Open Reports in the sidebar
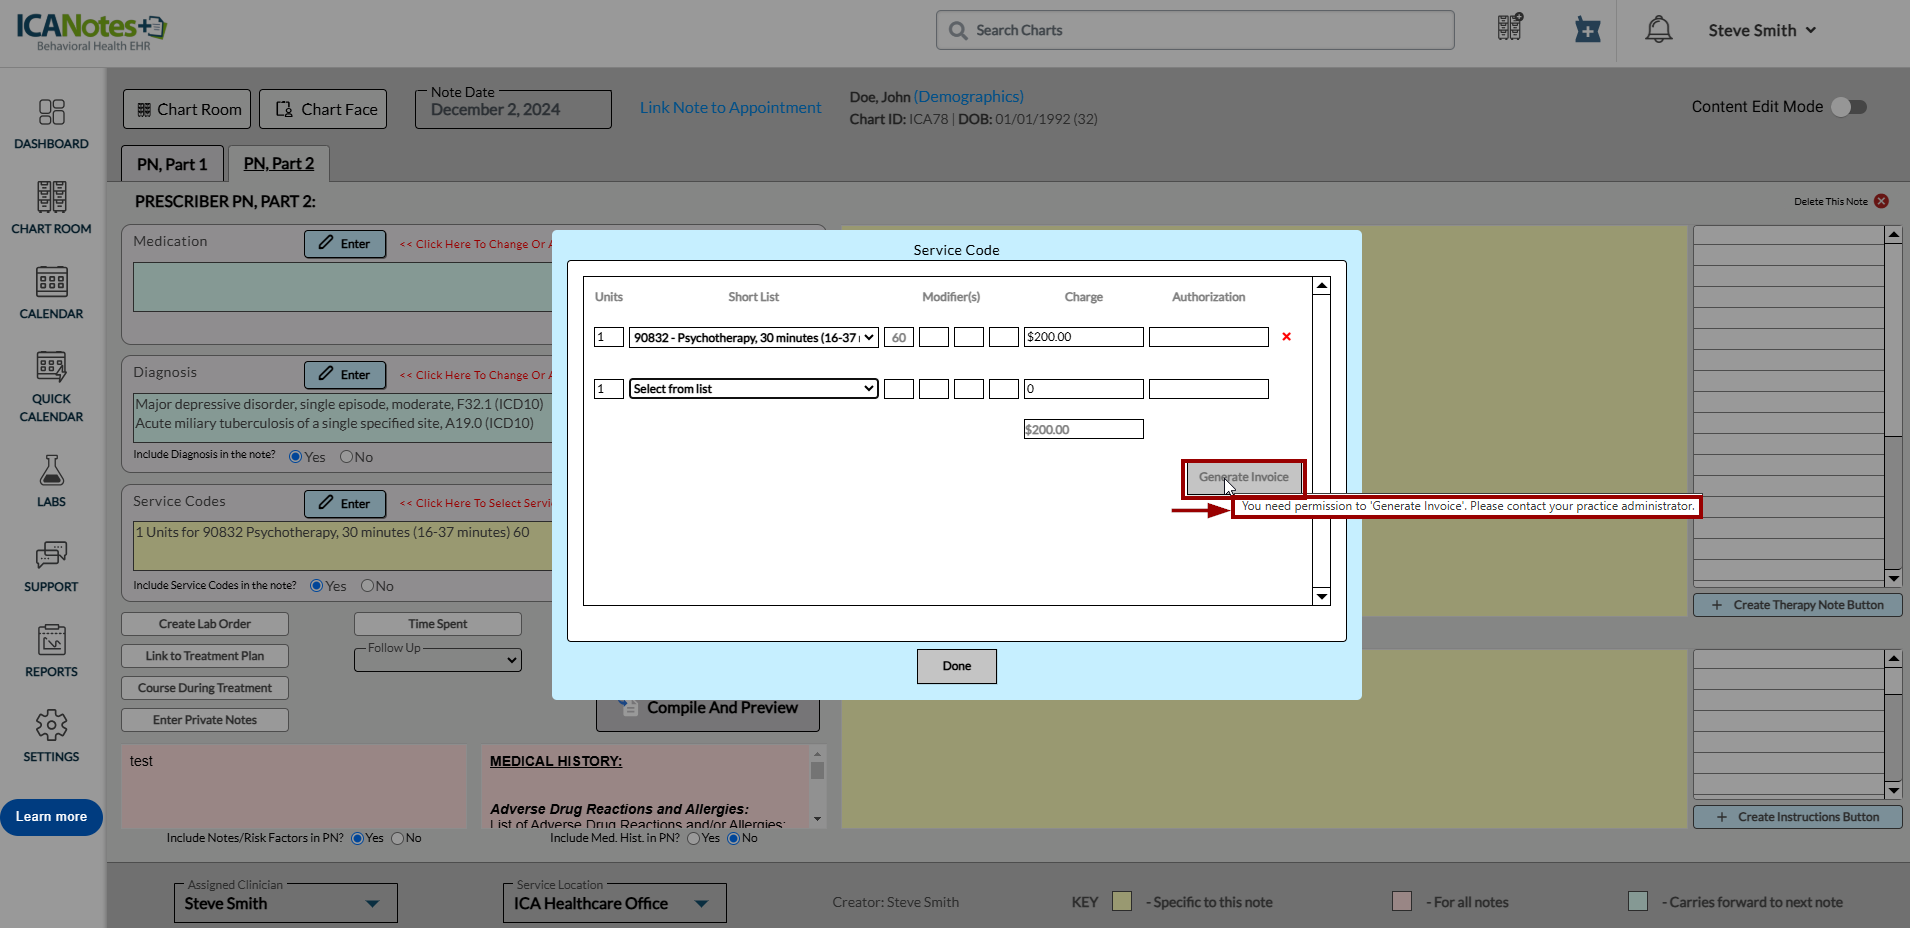1910x928 pixels. [51, 651]
